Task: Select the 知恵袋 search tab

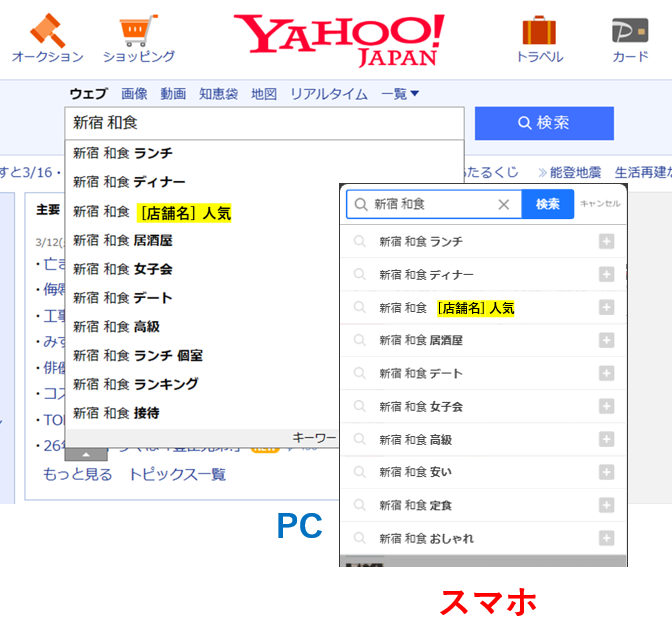Action: pos(218,94)
